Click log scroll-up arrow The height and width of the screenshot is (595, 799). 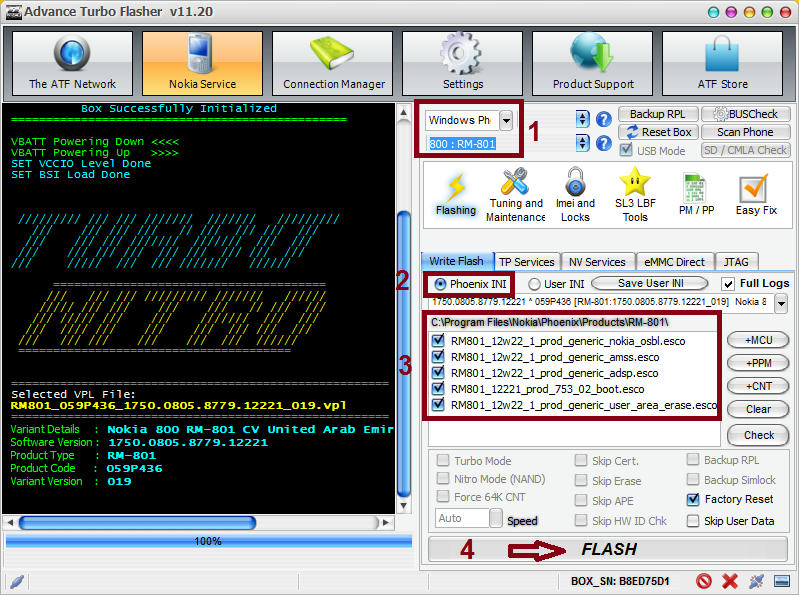tap(404, 112)
